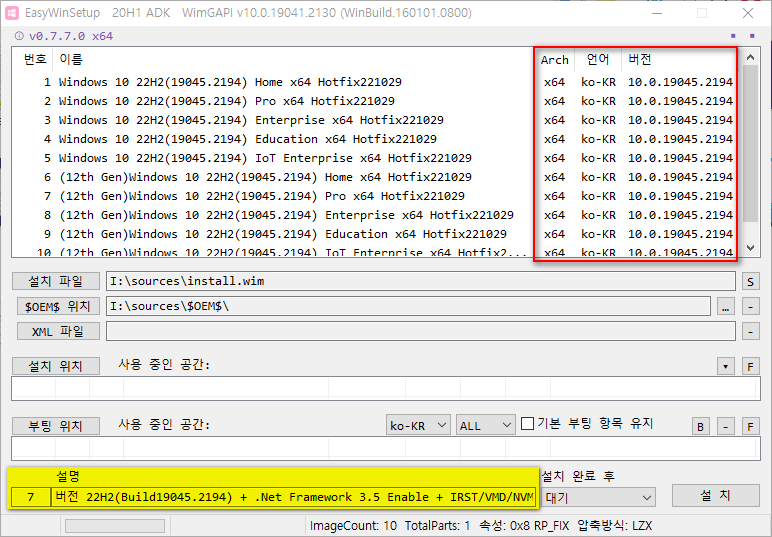Click the 부팅 위치 button
The image size is (772, 537).
(56, 426)
